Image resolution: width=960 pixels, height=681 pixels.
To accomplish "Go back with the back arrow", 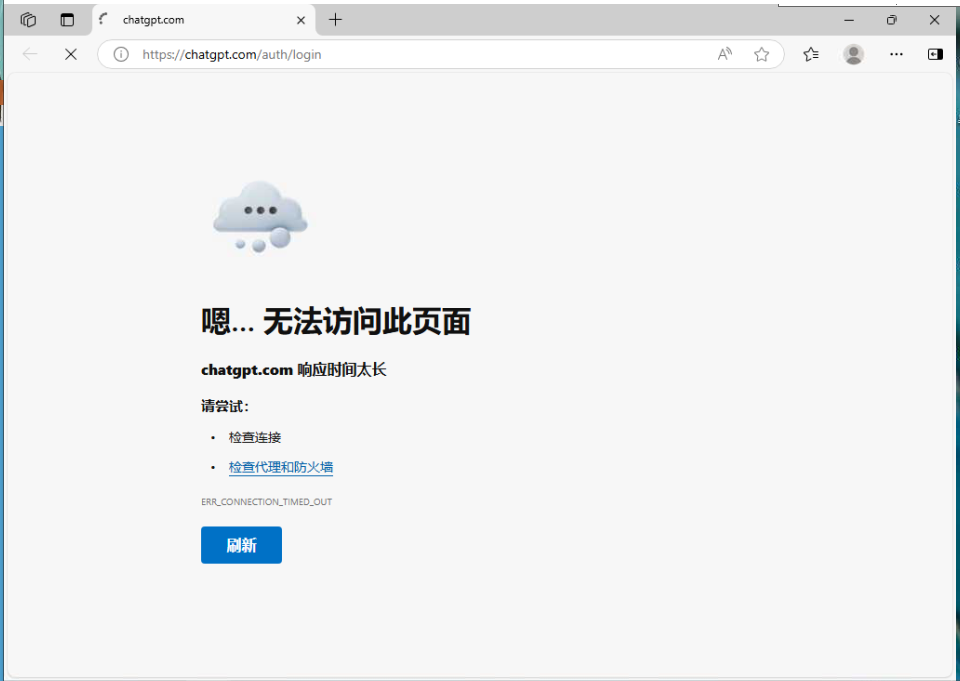I will click(x=30, y=55).
